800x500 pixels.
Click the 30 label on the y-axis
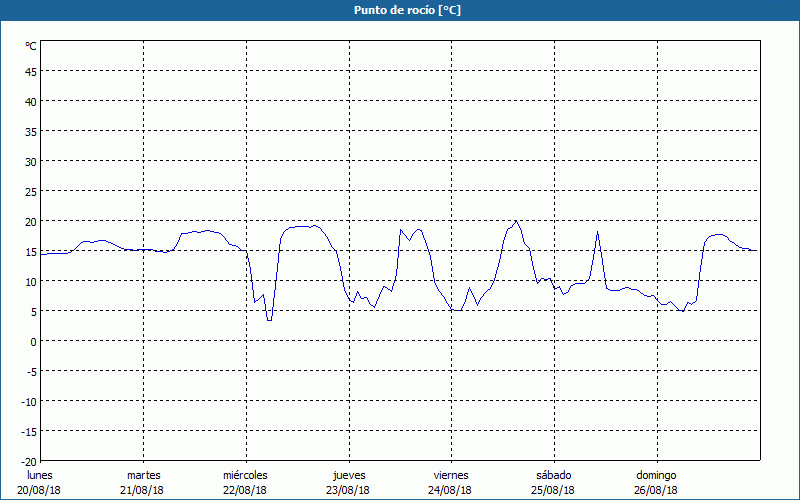31,161
